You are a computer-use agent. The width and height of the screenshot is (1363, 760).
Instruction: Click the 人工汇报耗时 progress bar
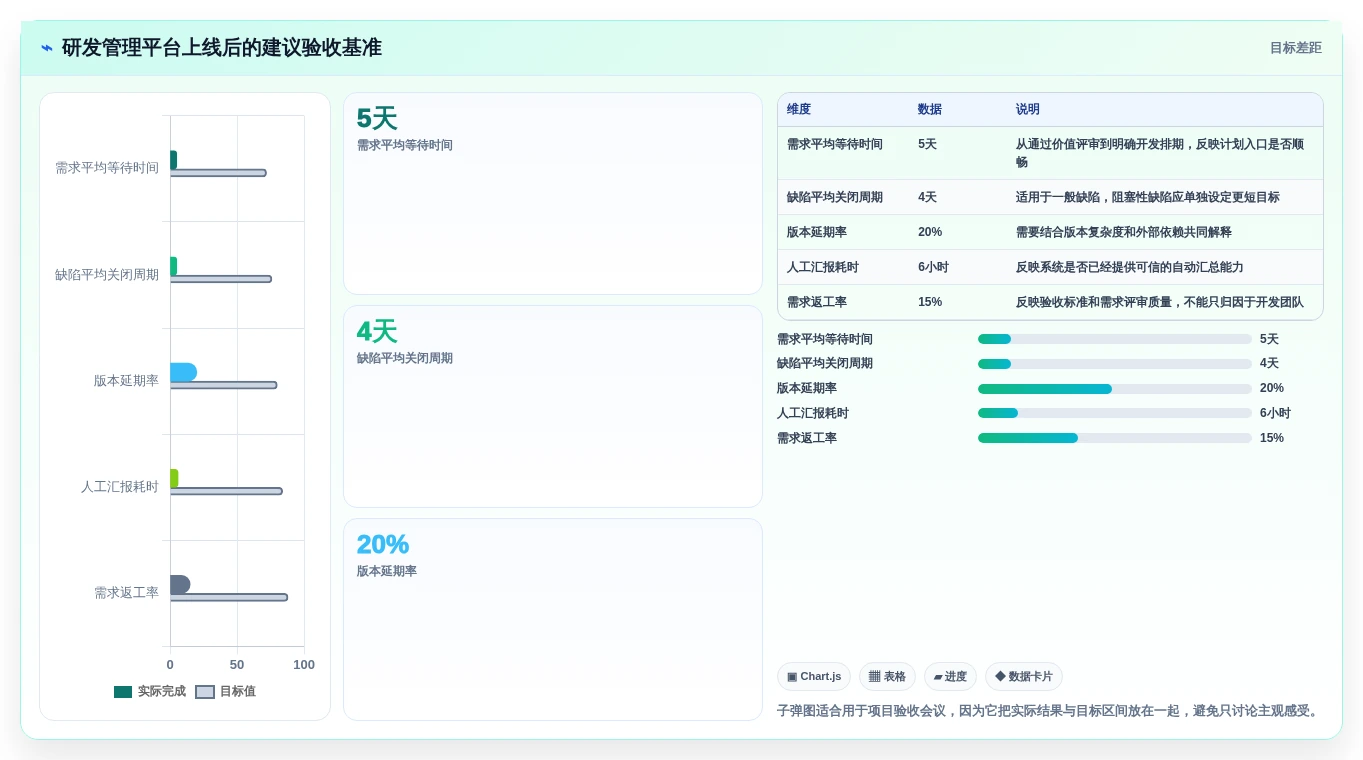pos(1115,413)
